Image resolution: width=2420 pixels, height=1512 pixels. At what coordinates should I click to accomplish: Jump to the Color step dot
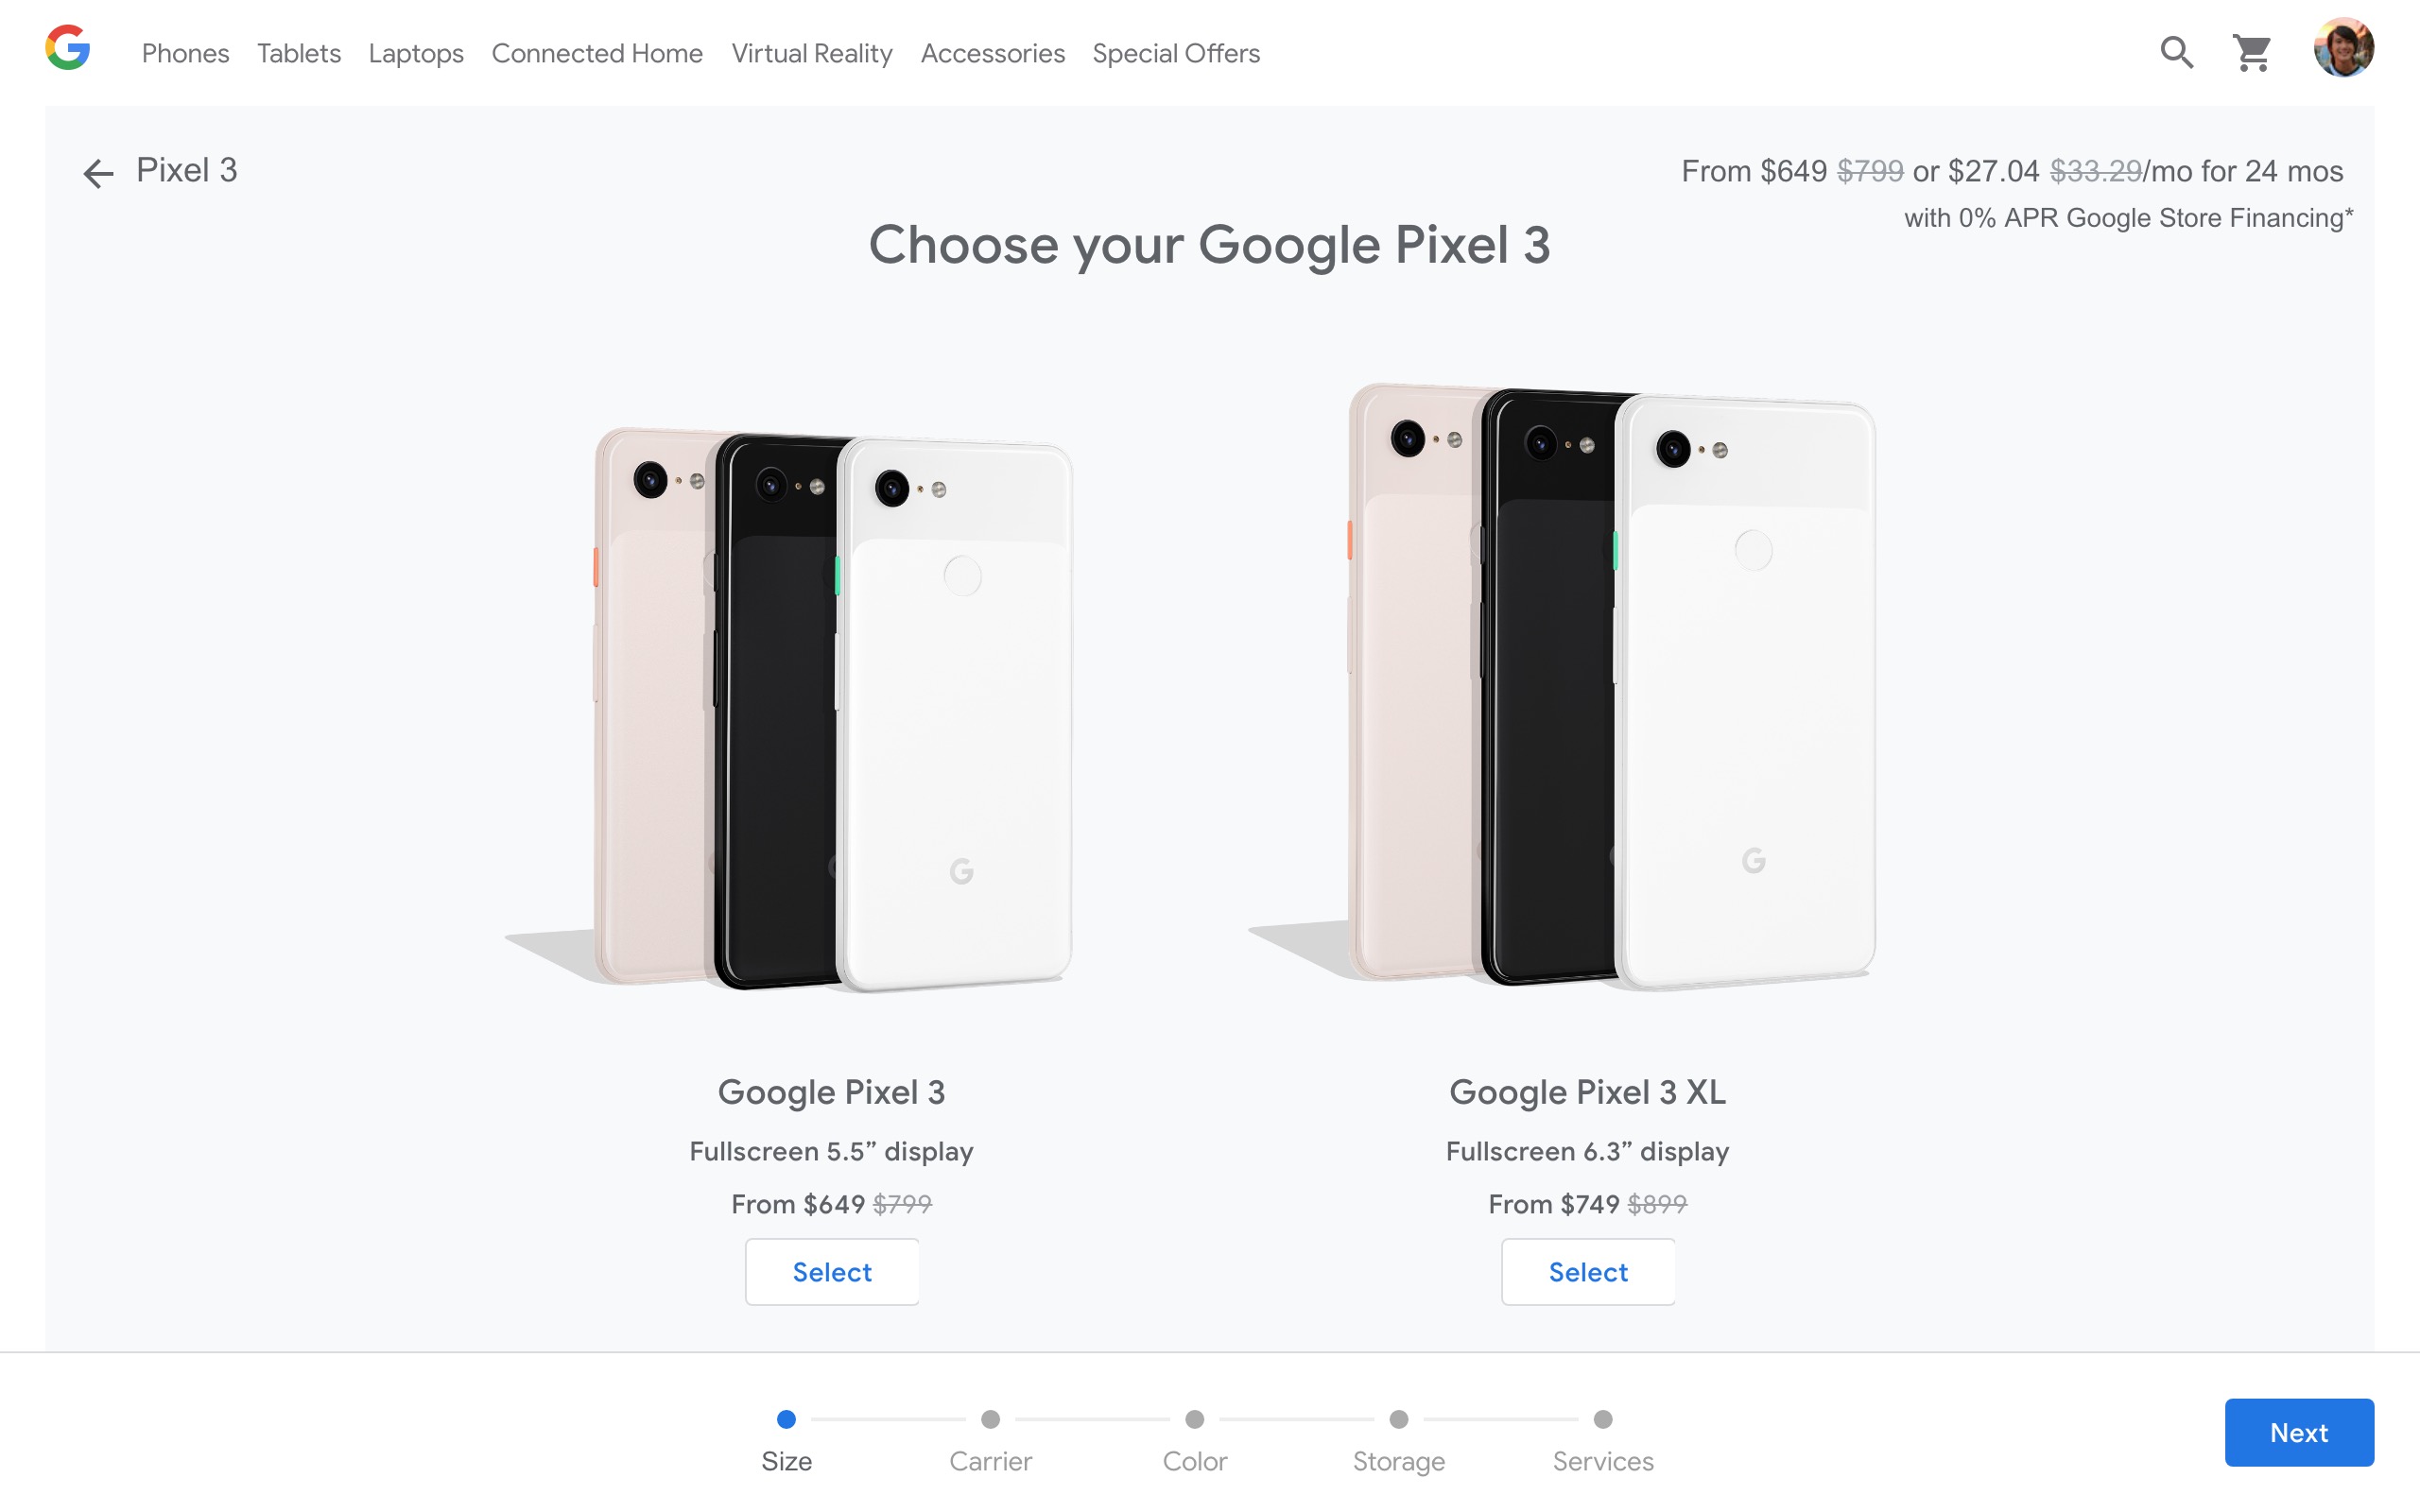coord(1194,1419)
